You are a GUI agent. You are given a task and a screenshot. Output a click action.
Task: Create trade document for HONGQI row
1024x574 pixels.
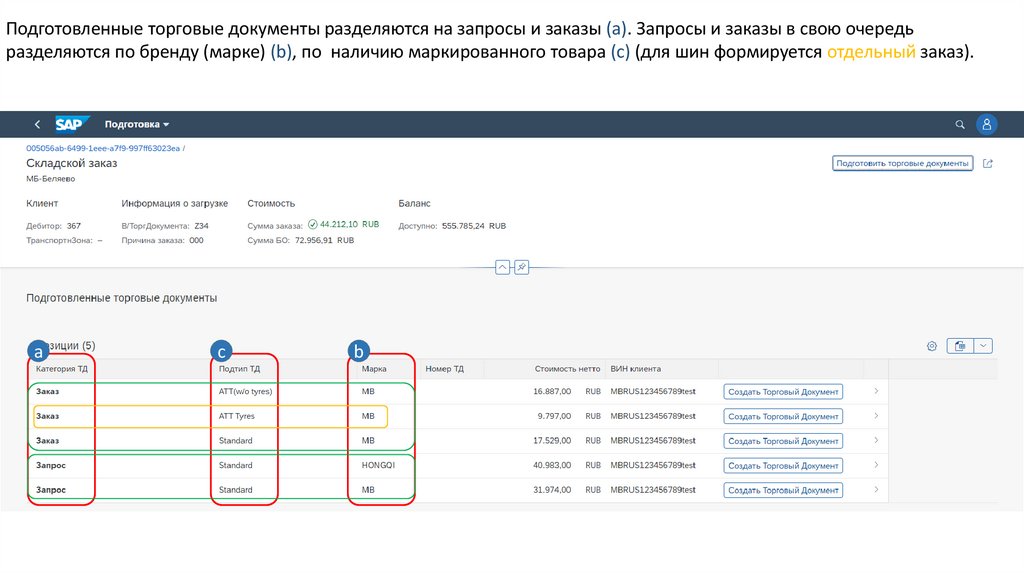coord(783,466)
